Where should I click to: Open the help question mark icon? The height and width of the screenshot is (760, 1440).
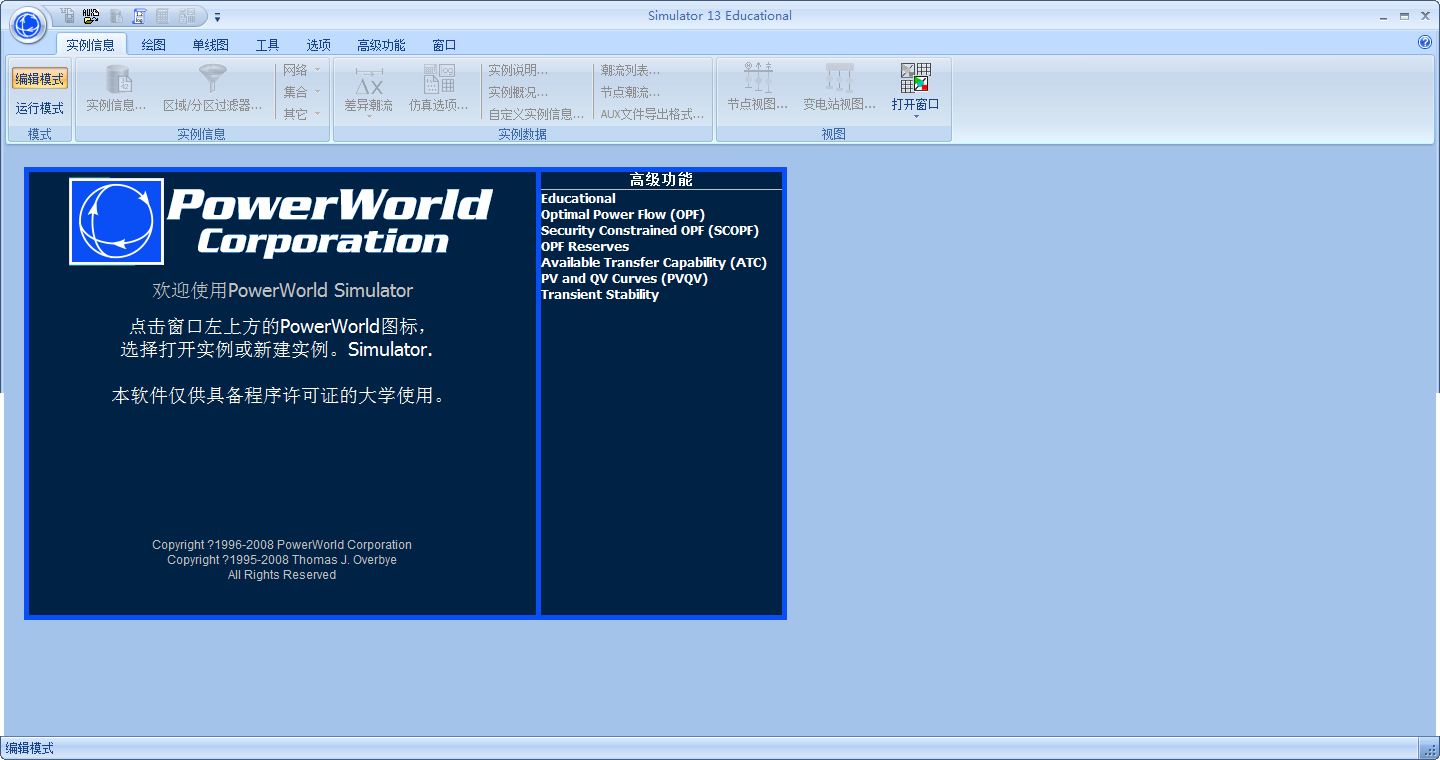pyautogui.click(x=1425, y=42)
